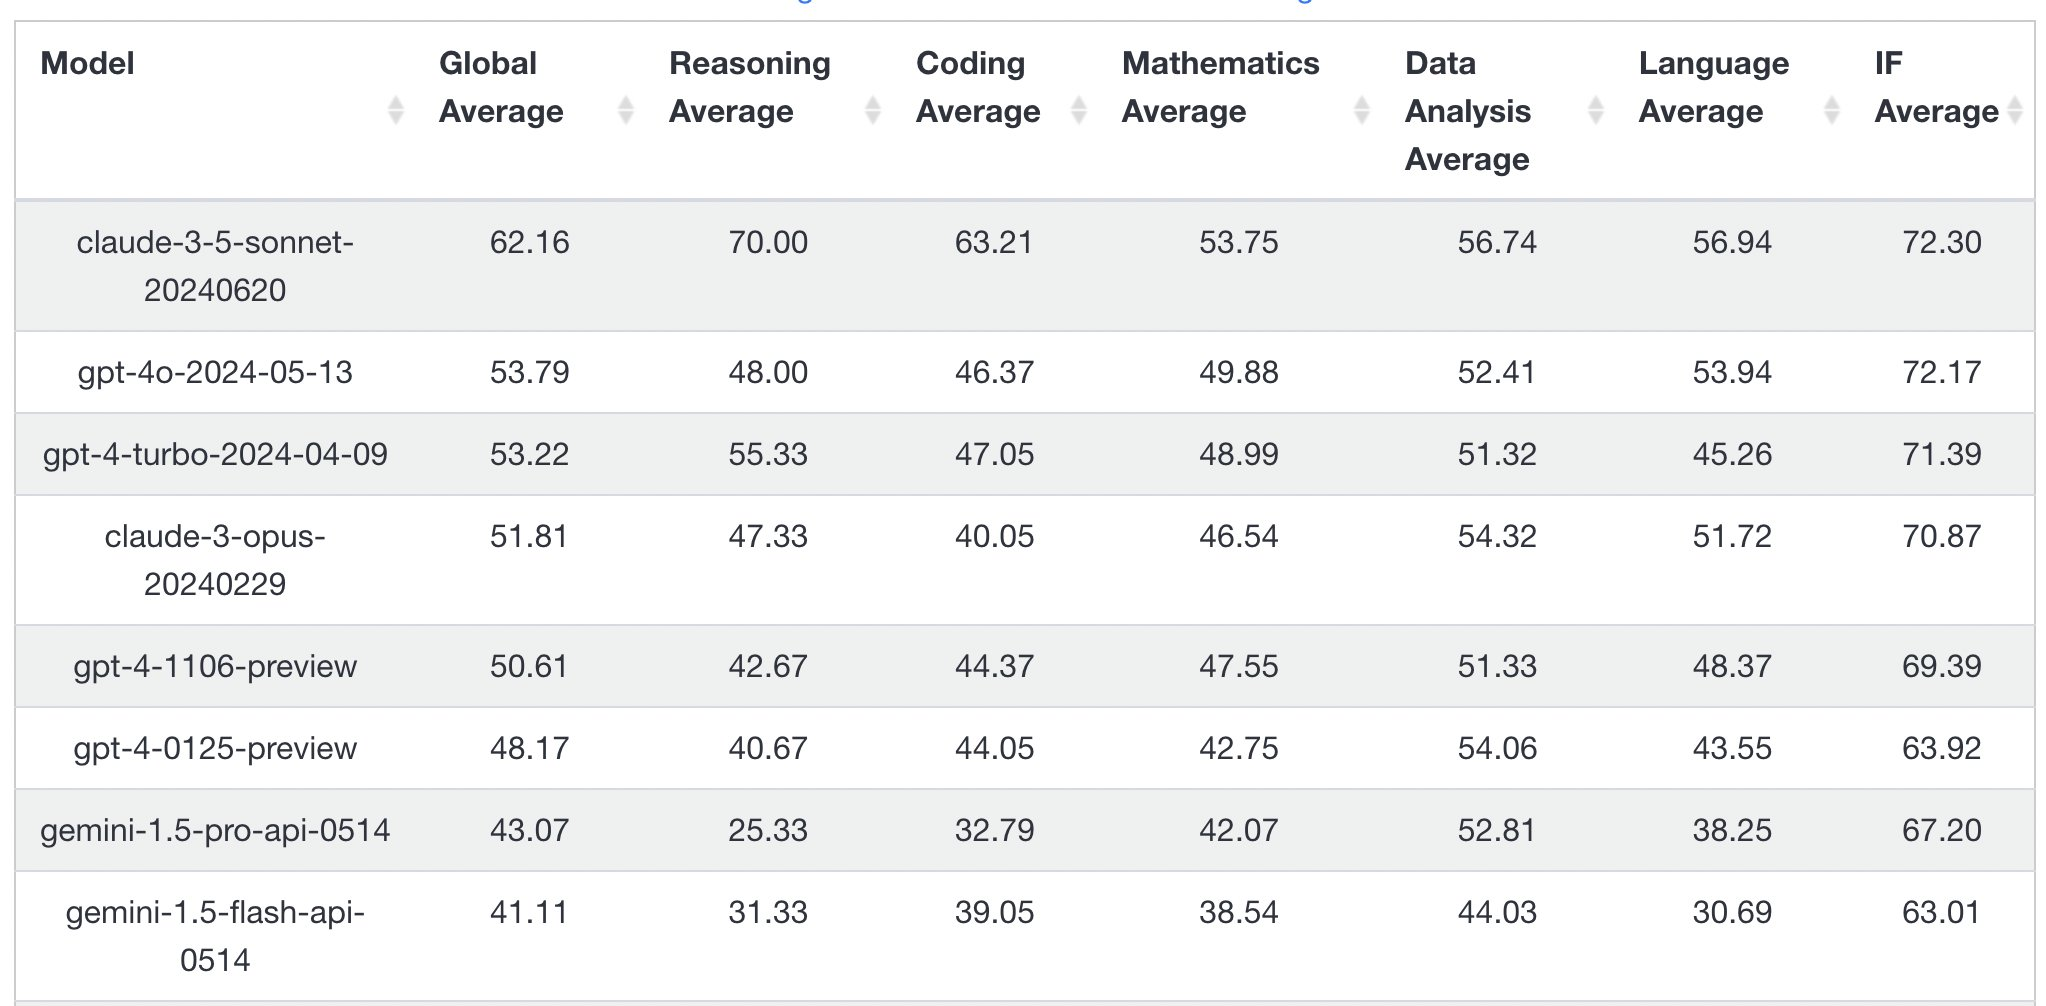Click the Language Average sort arrows
2046x1006 pixels.
click(1832, 110)
